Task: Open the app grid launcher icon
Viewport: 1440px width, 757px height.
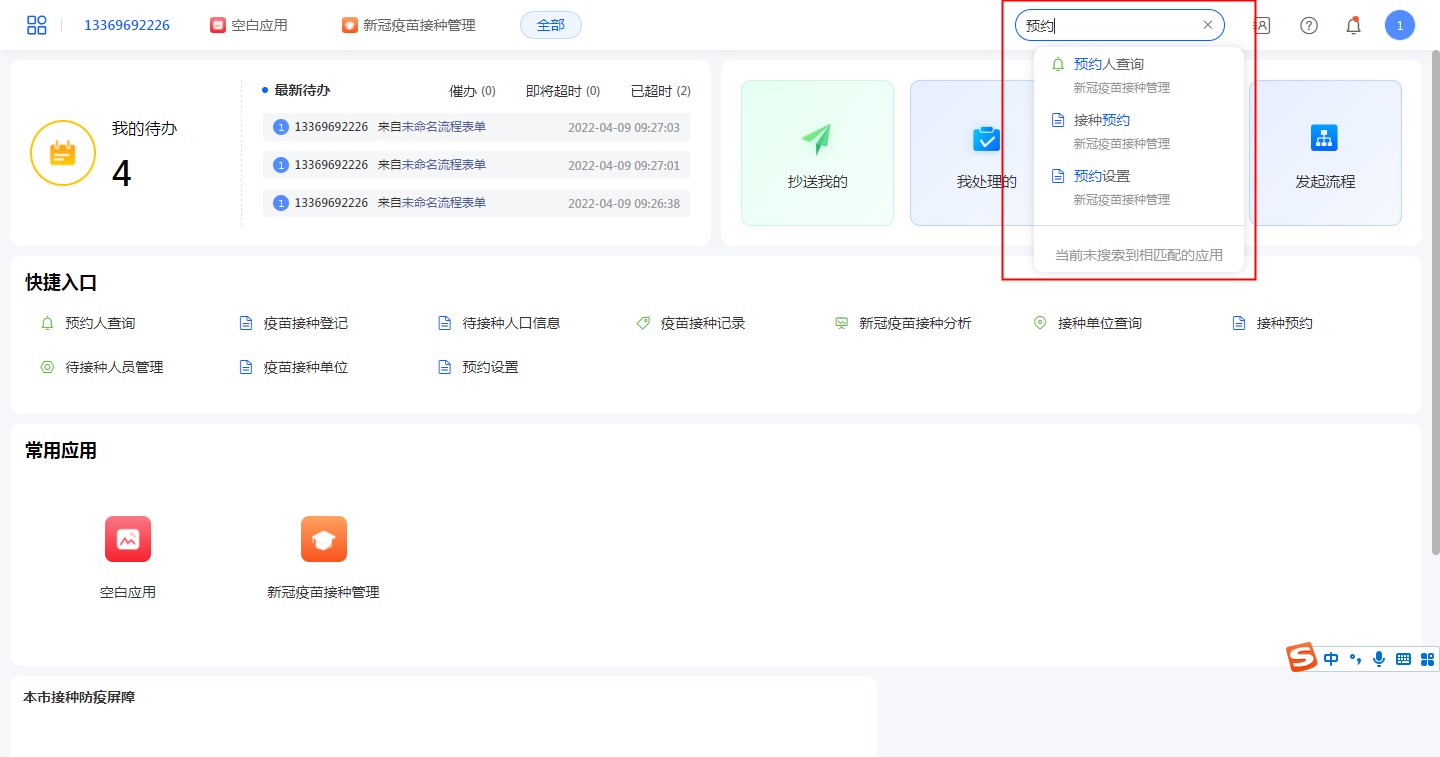Action: (37, 25)
